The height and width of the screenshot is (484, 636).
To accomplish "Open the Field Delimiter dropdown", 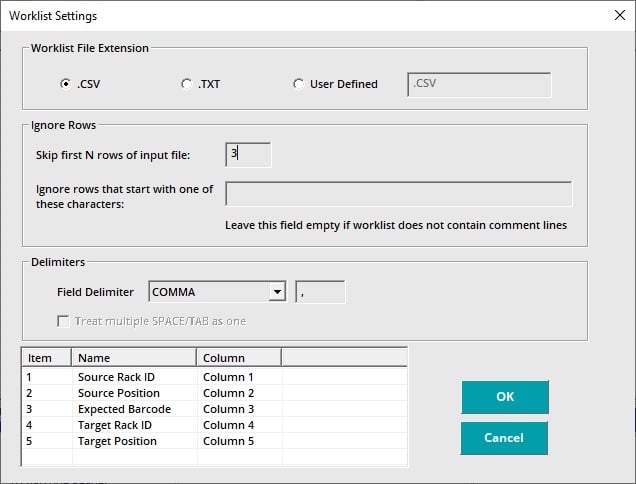I will coord(277,292).
